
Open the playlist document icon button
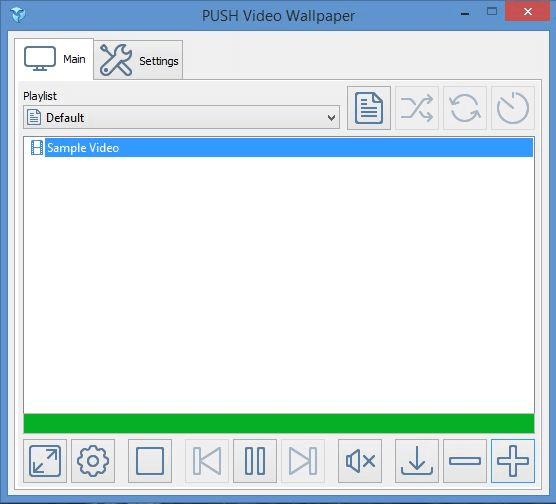tap(369, 108)
